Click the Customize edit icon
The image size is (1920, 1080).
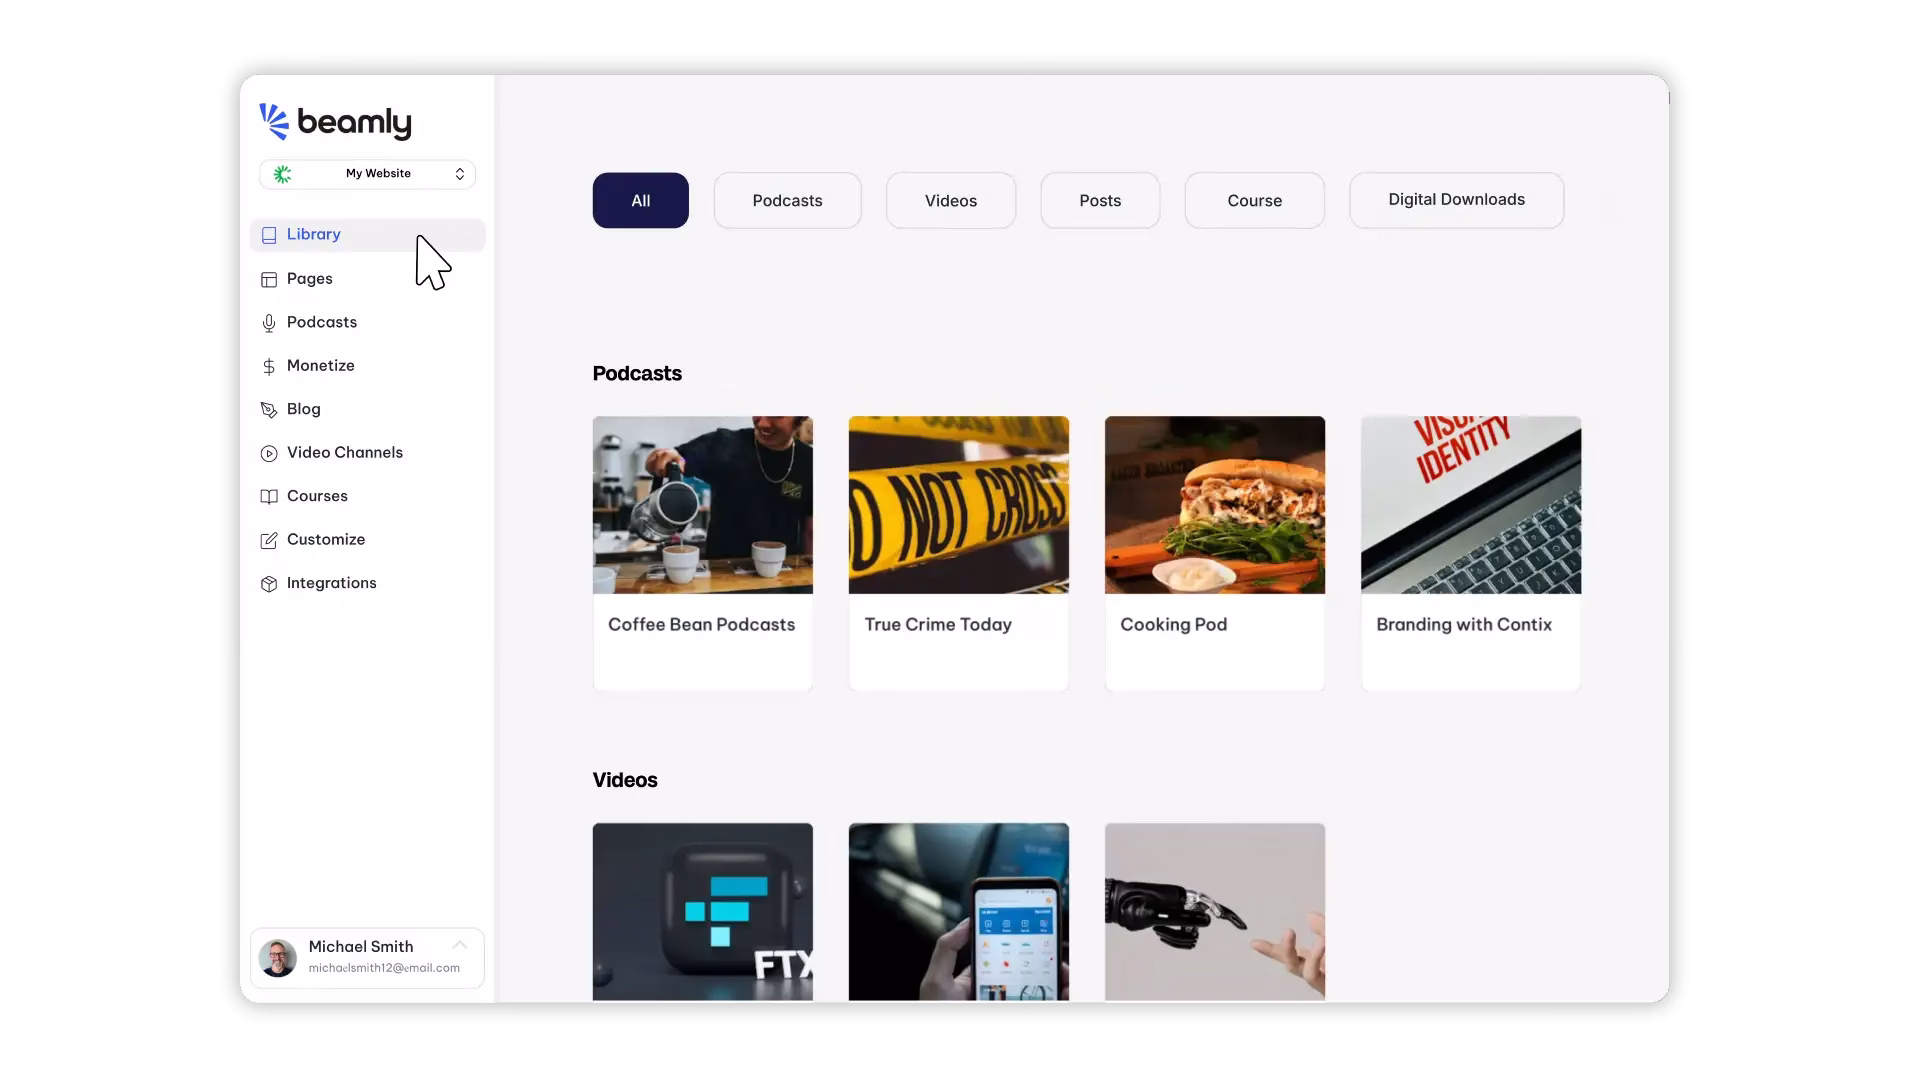(269, 541)
